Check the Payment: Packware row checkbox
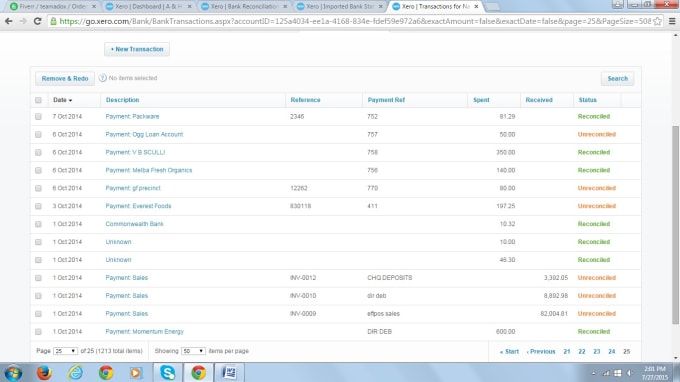The width and height of the screenshot is (680, 382). tap(38, 117)
